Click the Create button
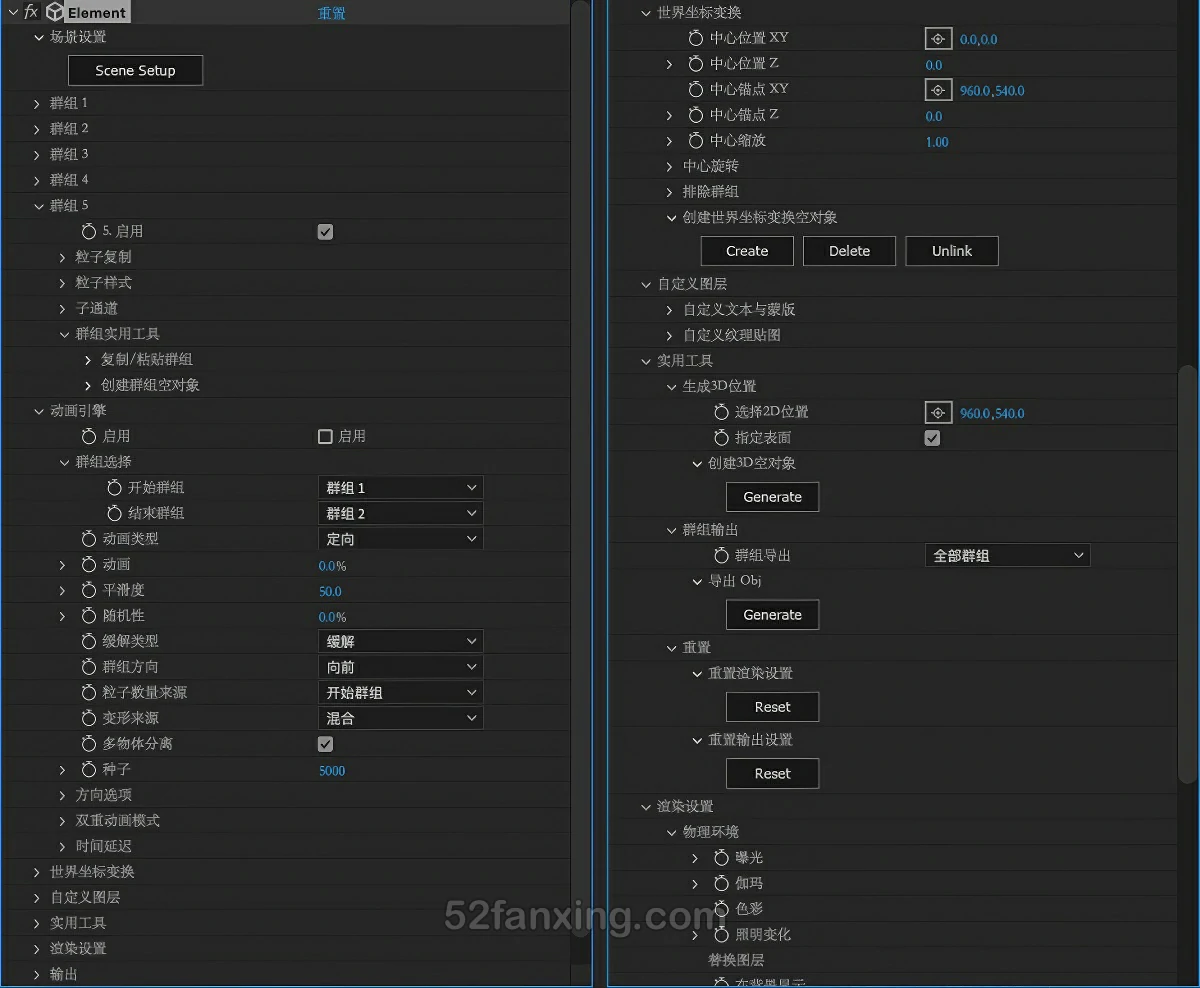The image size is (1200, 988). (747, 251)
